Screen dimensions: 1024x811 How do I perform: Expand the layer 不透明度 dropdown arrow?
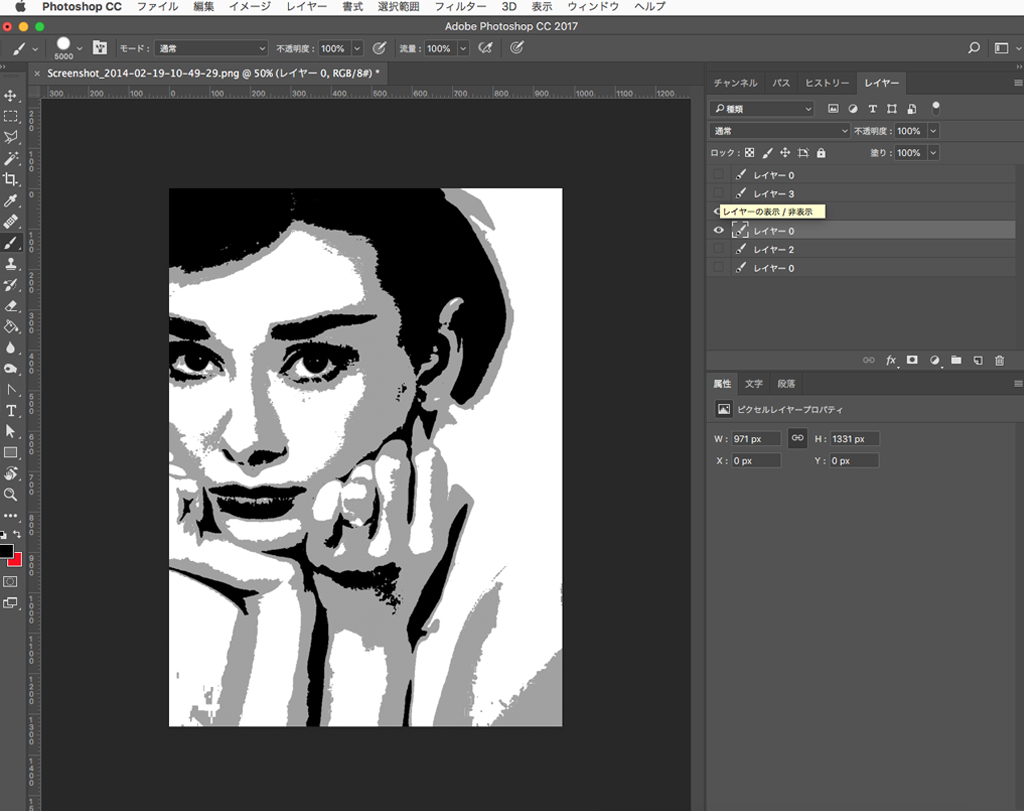(933, 131)
